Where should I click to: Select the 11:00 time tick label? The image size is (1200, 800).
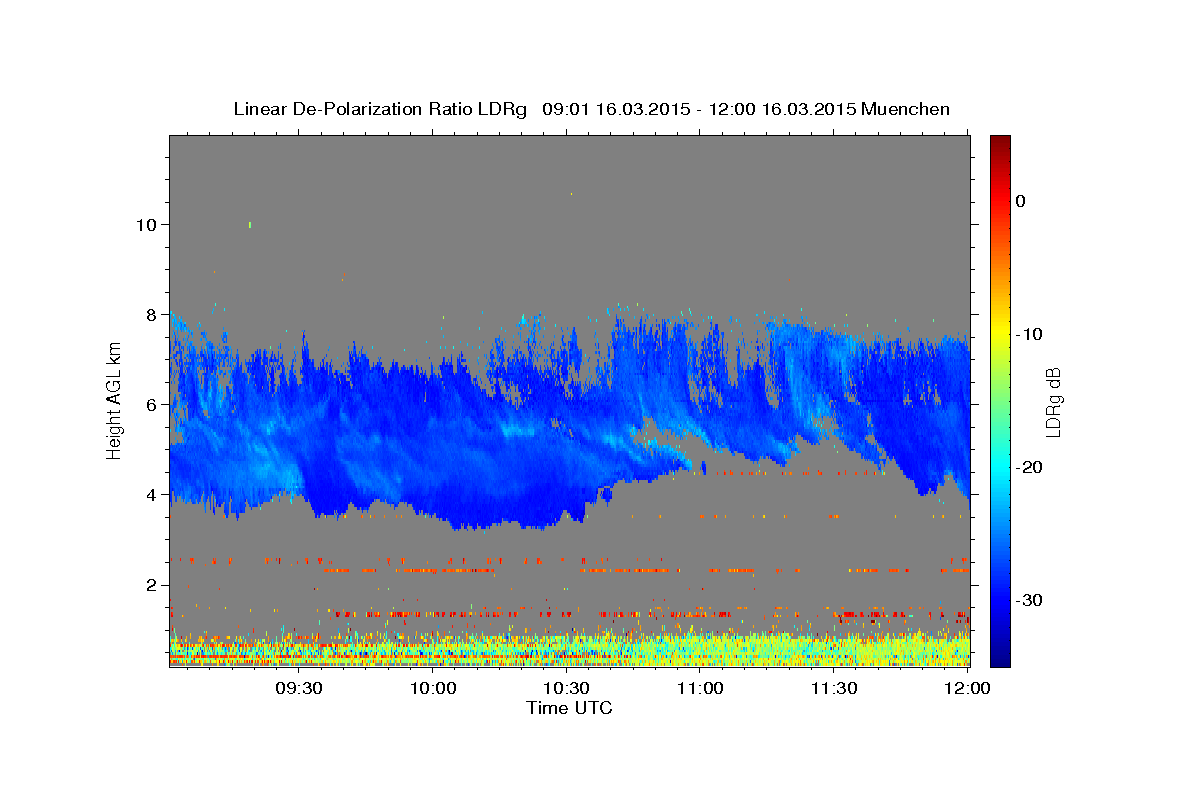[700, 688]
